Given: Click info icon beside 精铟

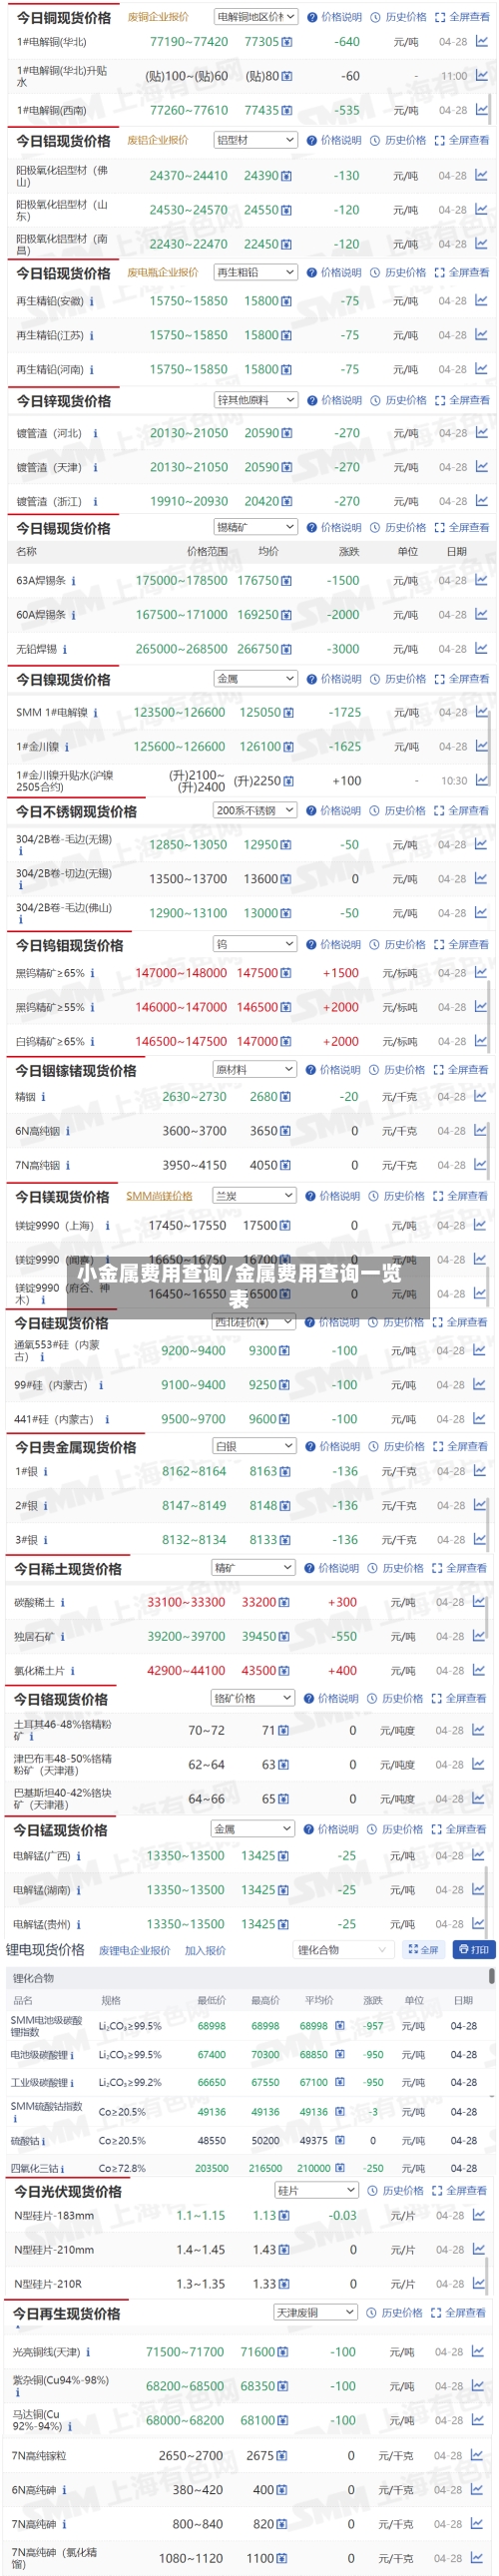Looking at the screenshot, I should click(43, 1097).
